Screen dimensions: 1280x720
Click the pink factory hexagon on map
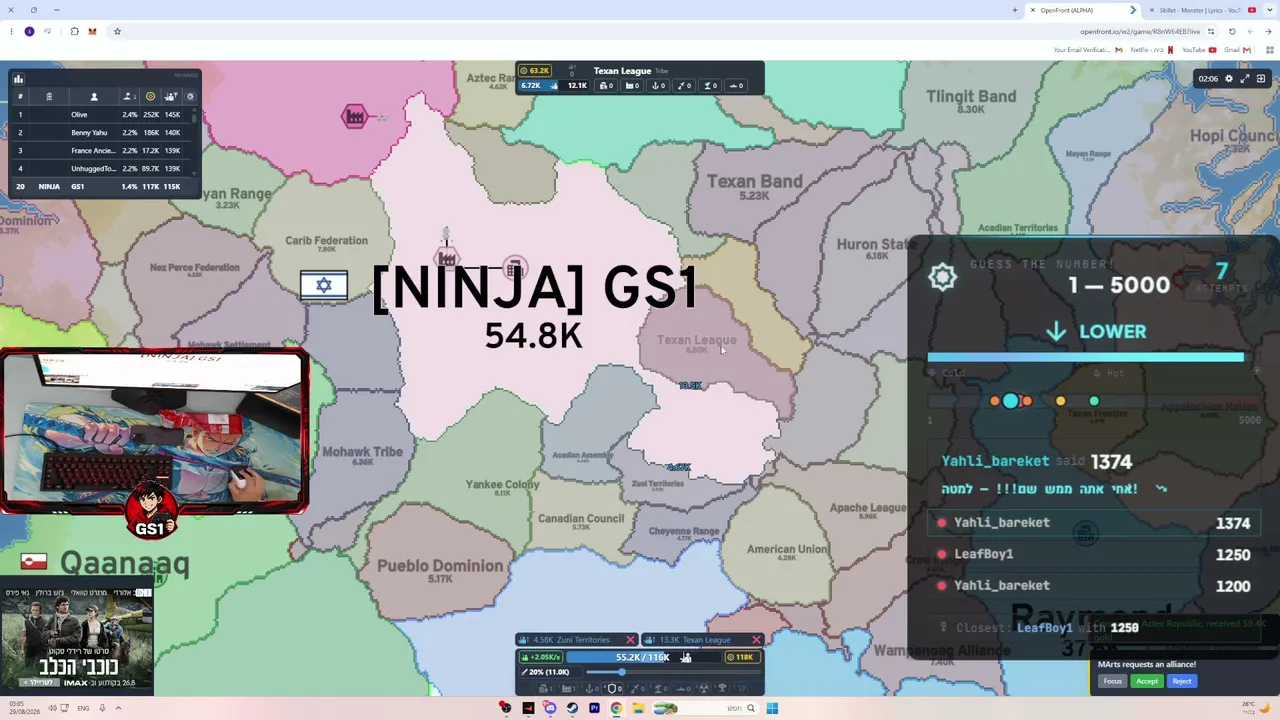tap(354, 116)
